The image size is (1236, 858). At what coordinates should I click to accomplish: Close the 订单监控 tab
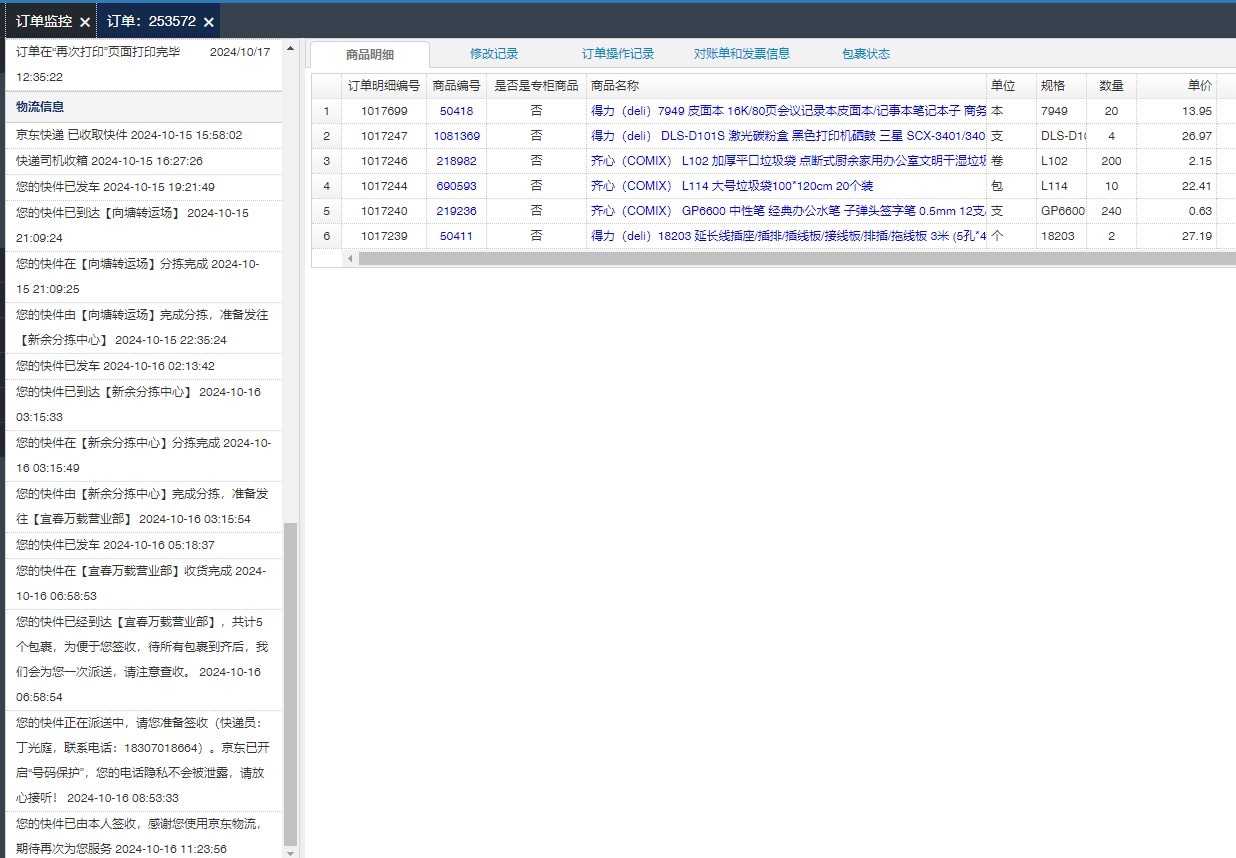pyautogui.click(x=85, y=22)
